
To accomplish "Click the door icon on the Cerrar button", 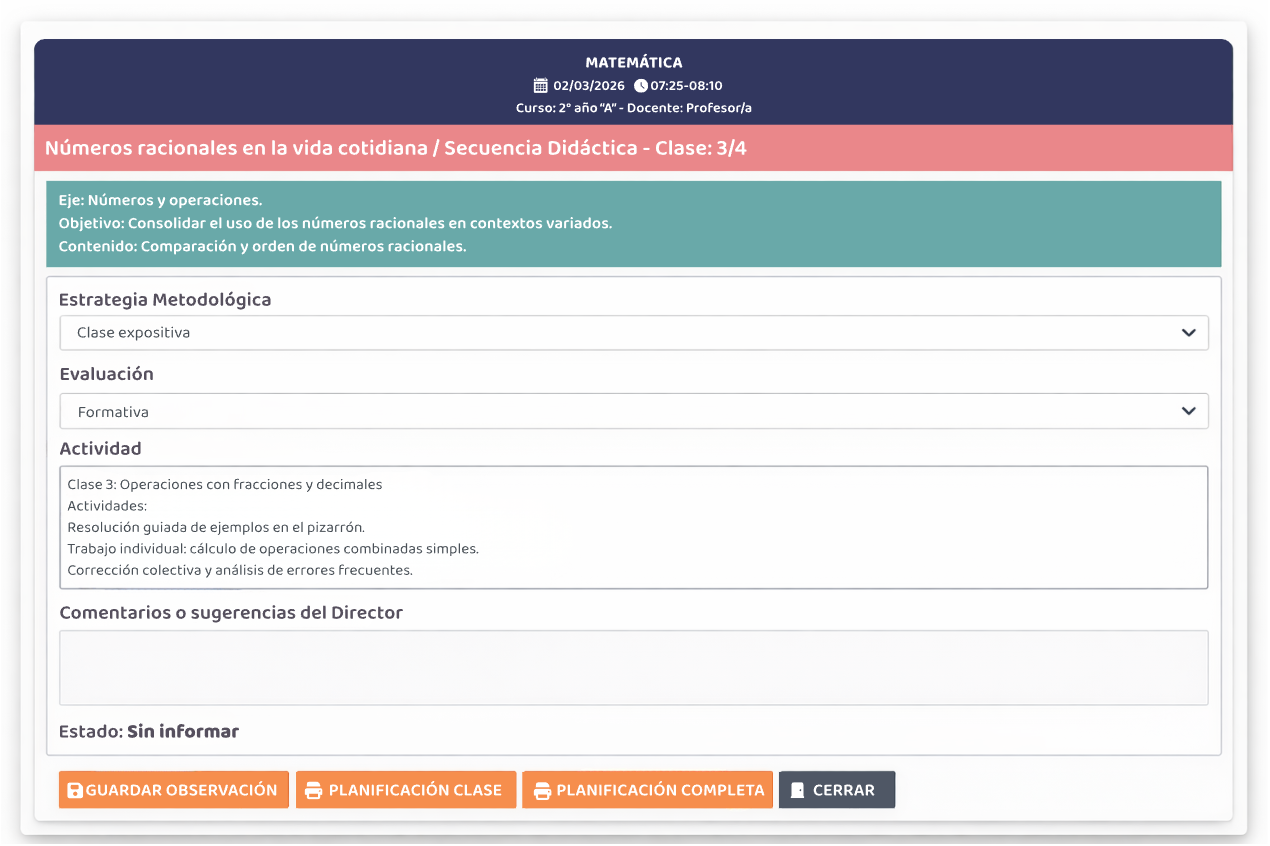I will tap(797, 791).
